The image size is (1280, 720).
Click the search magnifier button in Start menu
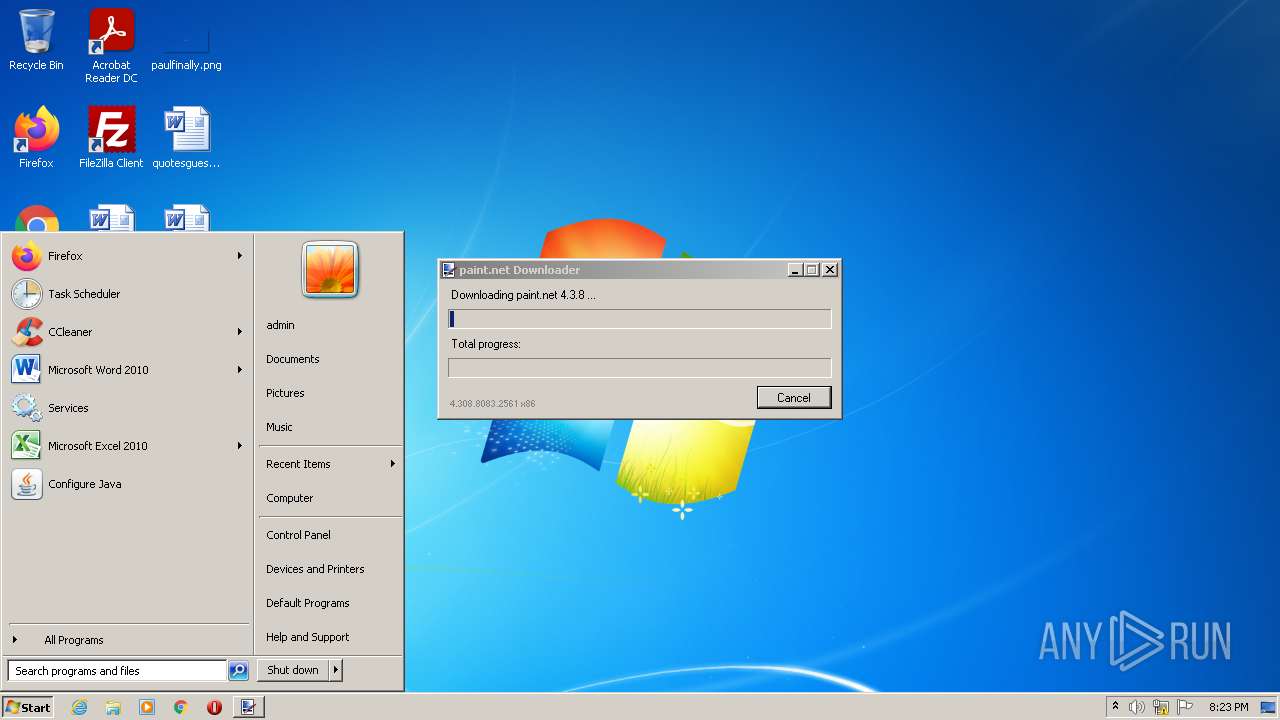(x=238, y=671)
